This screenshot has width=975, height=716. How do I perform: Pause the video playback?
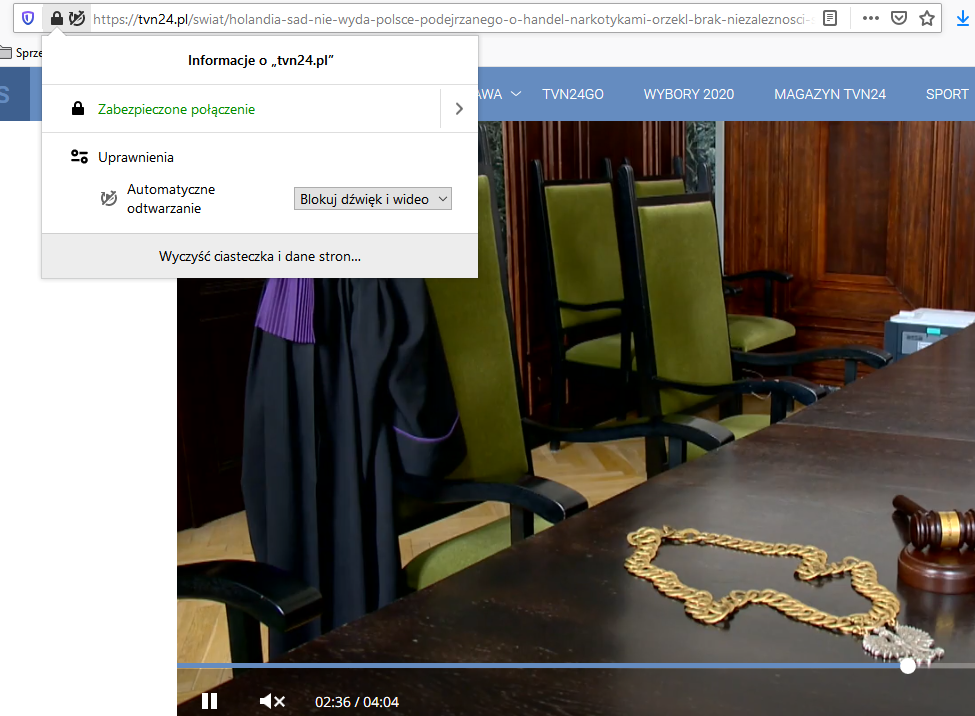tap(209, 701)
